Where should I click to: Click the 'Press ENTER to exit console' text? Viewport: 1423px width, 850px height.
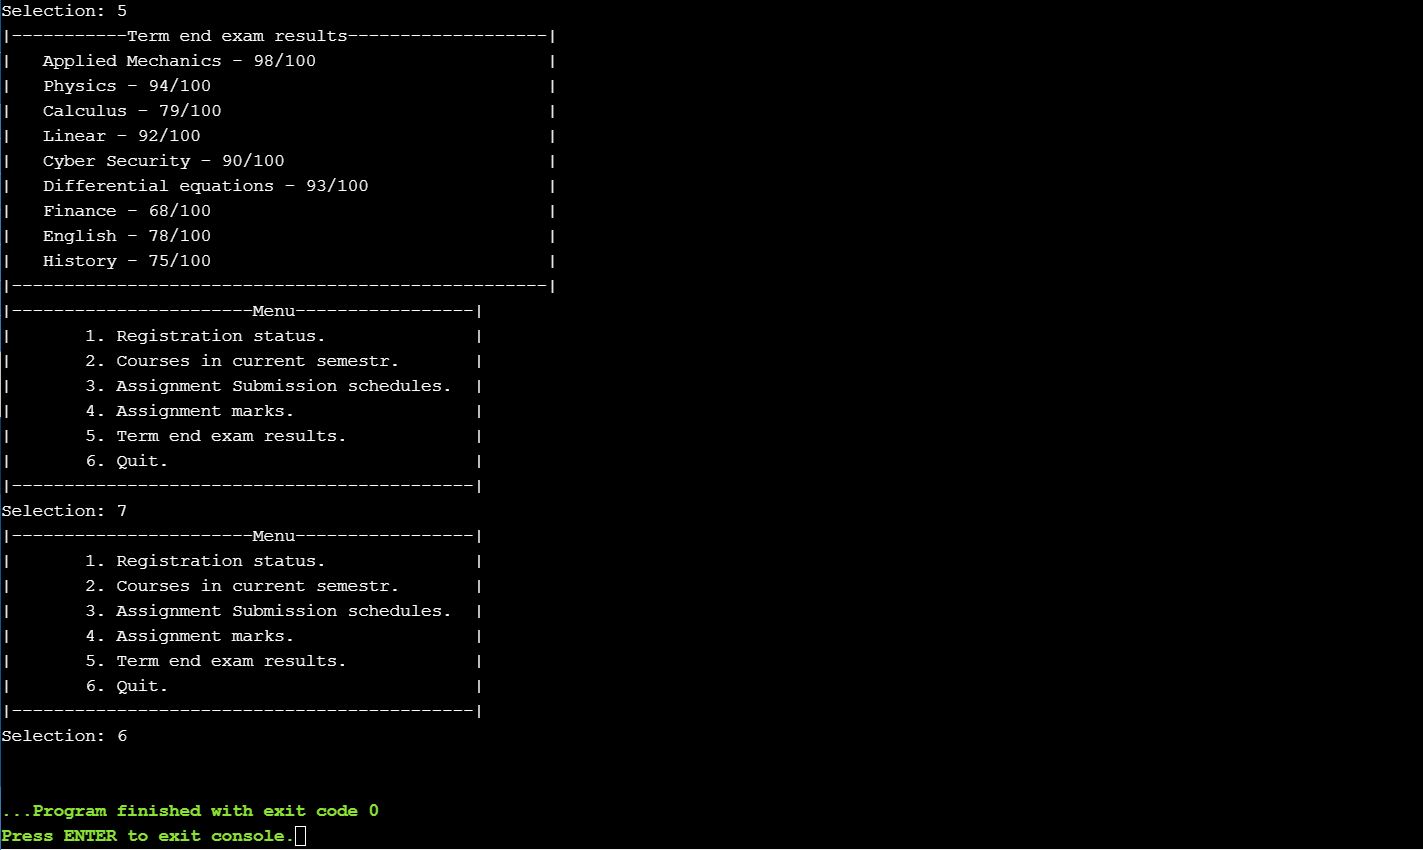tap(148, 836)
